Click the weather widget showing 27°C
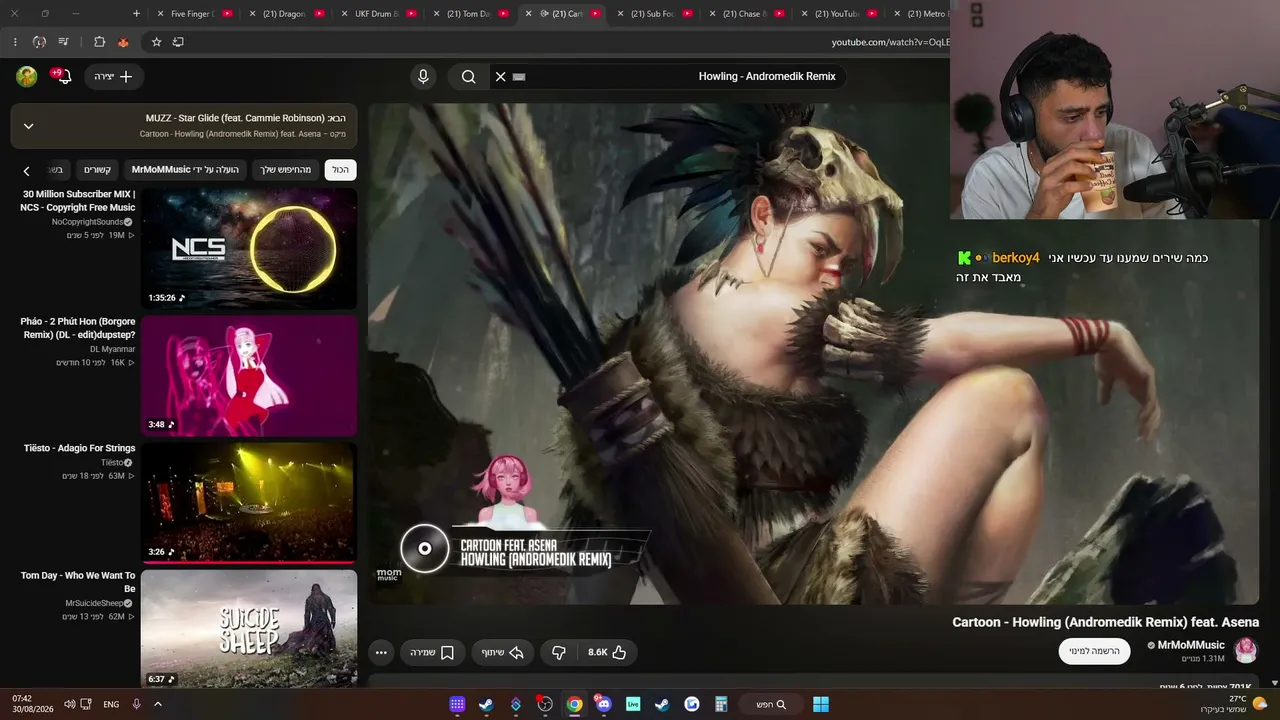The image size is (1280, 720). (x=1232, y=704)
